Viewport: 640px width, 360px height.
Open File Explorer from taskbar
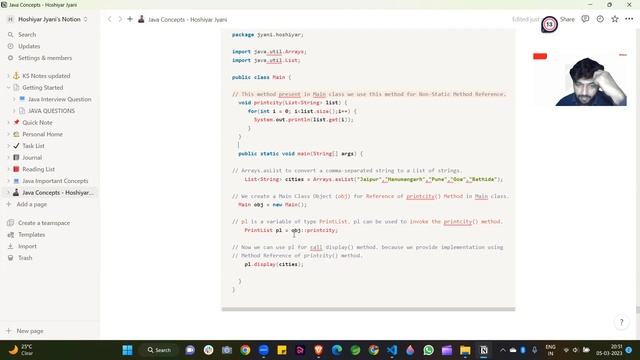(465, 350)
